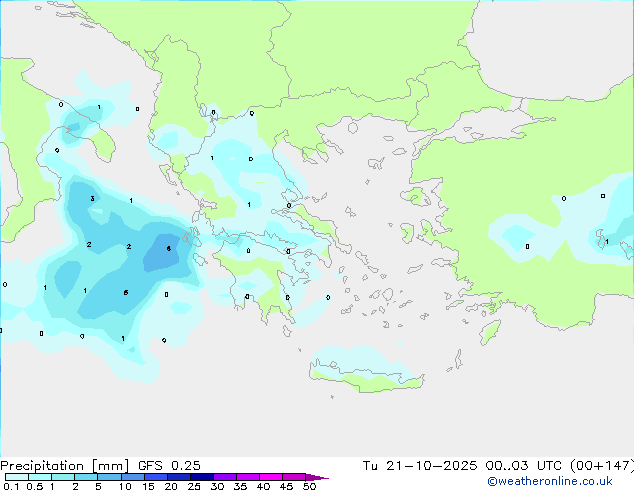Click legend tick label "0.1"
Screen dimensions: 634x490
(11, 486)
